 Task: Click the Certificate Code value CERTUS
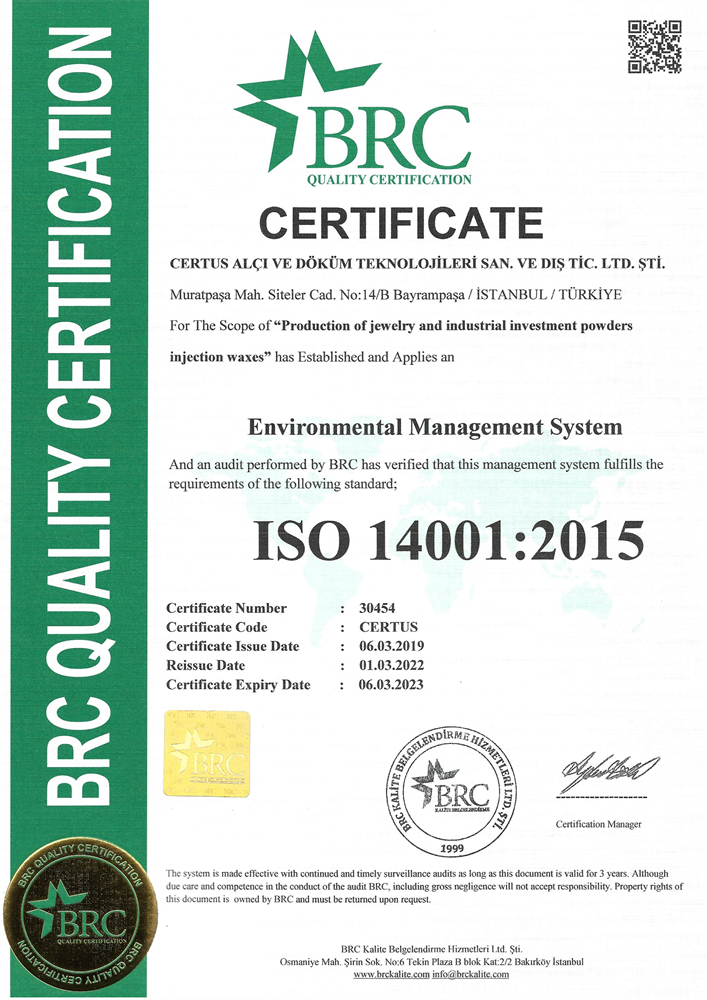(388, 627)
